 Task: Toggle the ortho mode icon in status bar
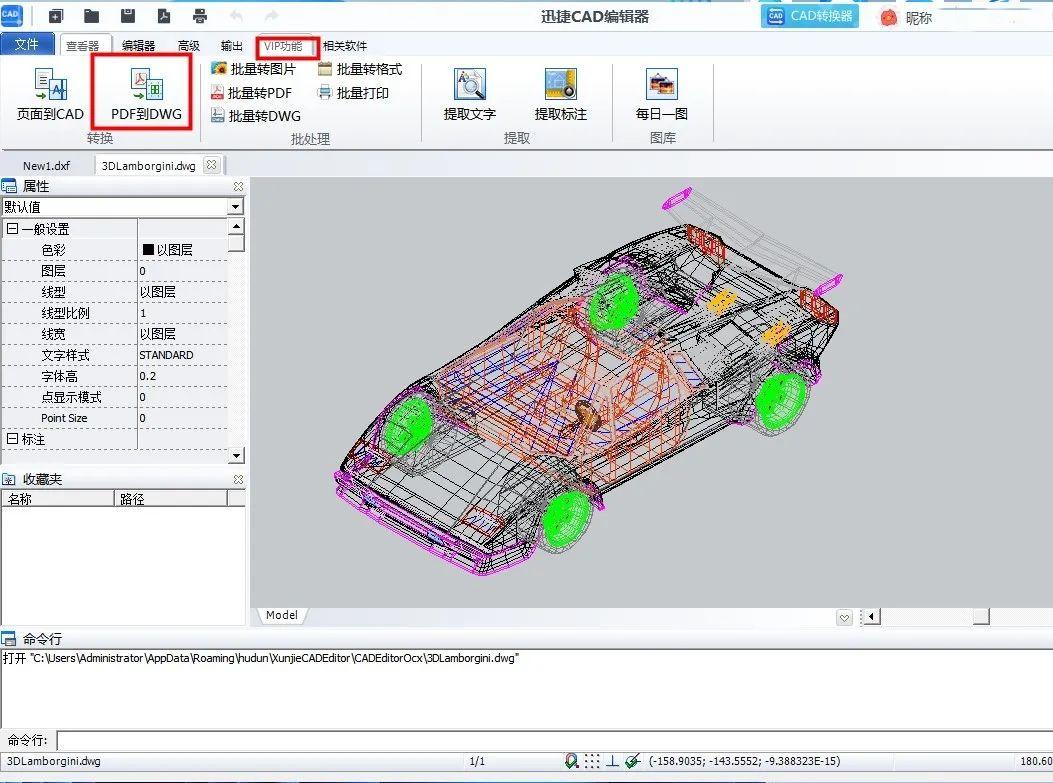pyautogui.click(x=612, y=761)
